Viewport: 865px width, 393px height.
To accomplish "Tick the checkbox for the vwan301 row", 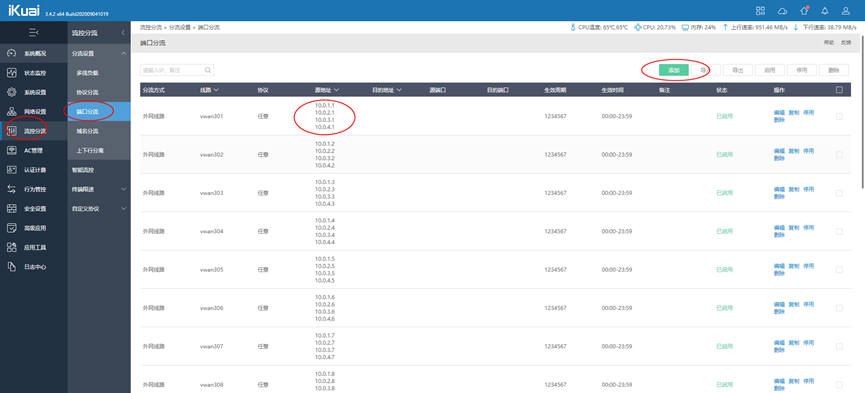I will (839, 116).
